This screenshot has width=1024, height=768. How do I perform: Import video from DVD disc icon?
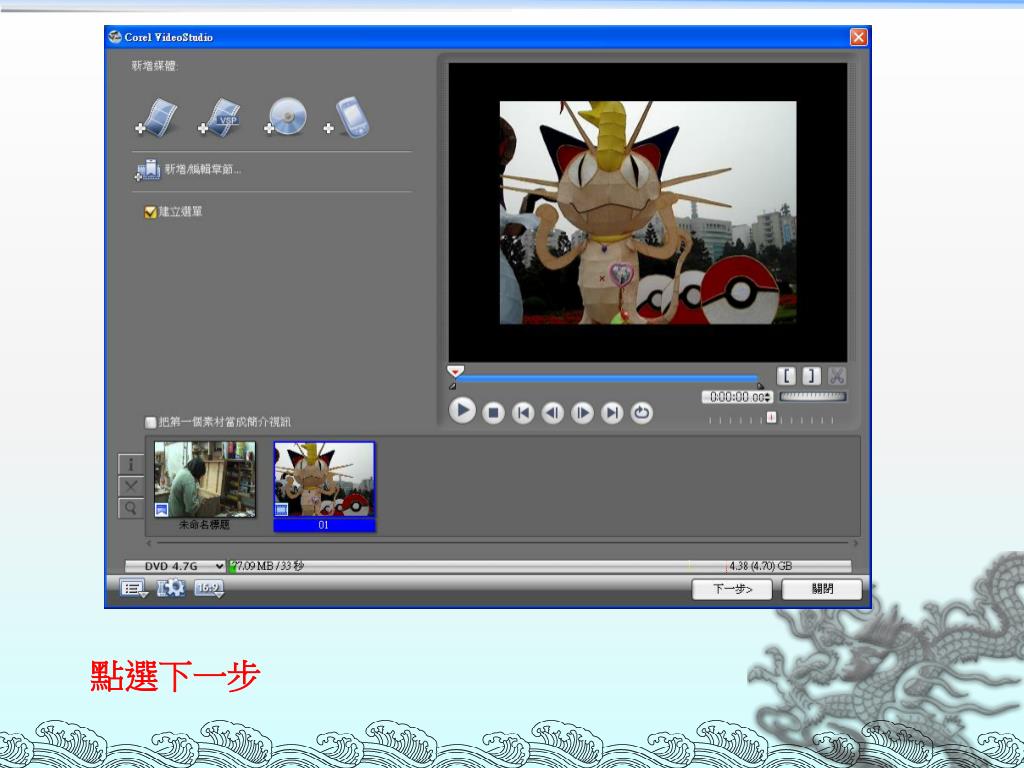click(285, 118)
